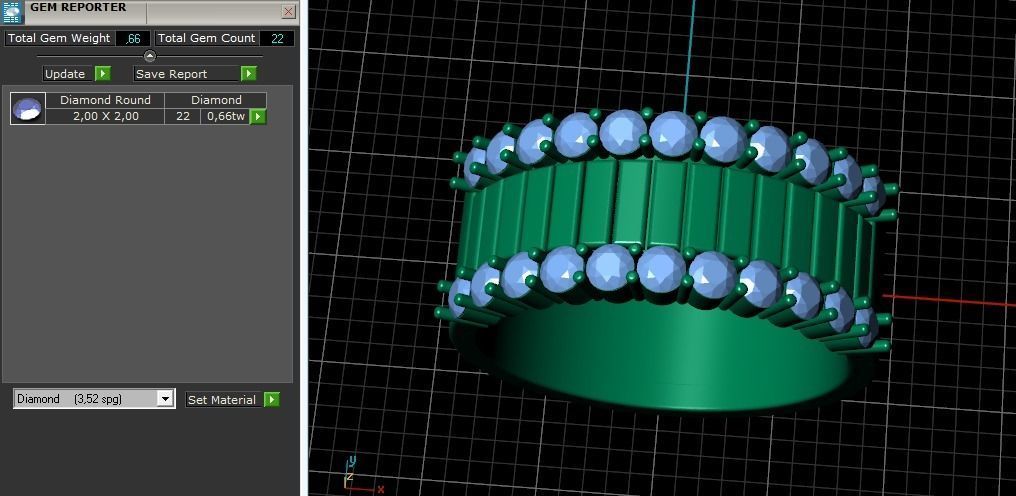Collapse the panel using the round arrow
This screenshot has width=1016, height=496.
click(150, 56)
